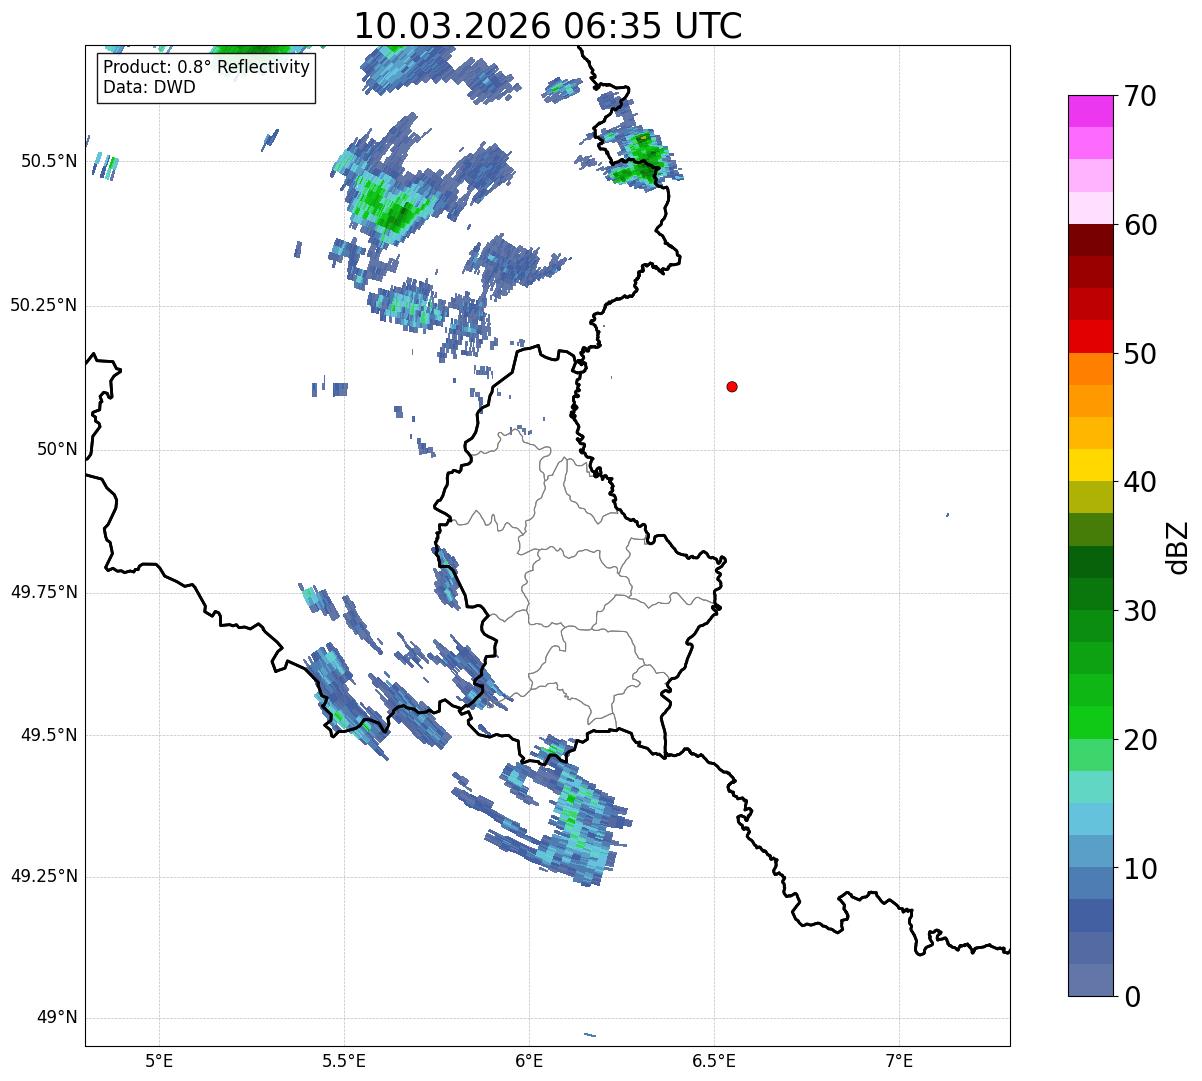Screen dimensions: 1202x1081
Task: Click the title "10.03.2026 06:35 UTC"
Action: point(548,25)
